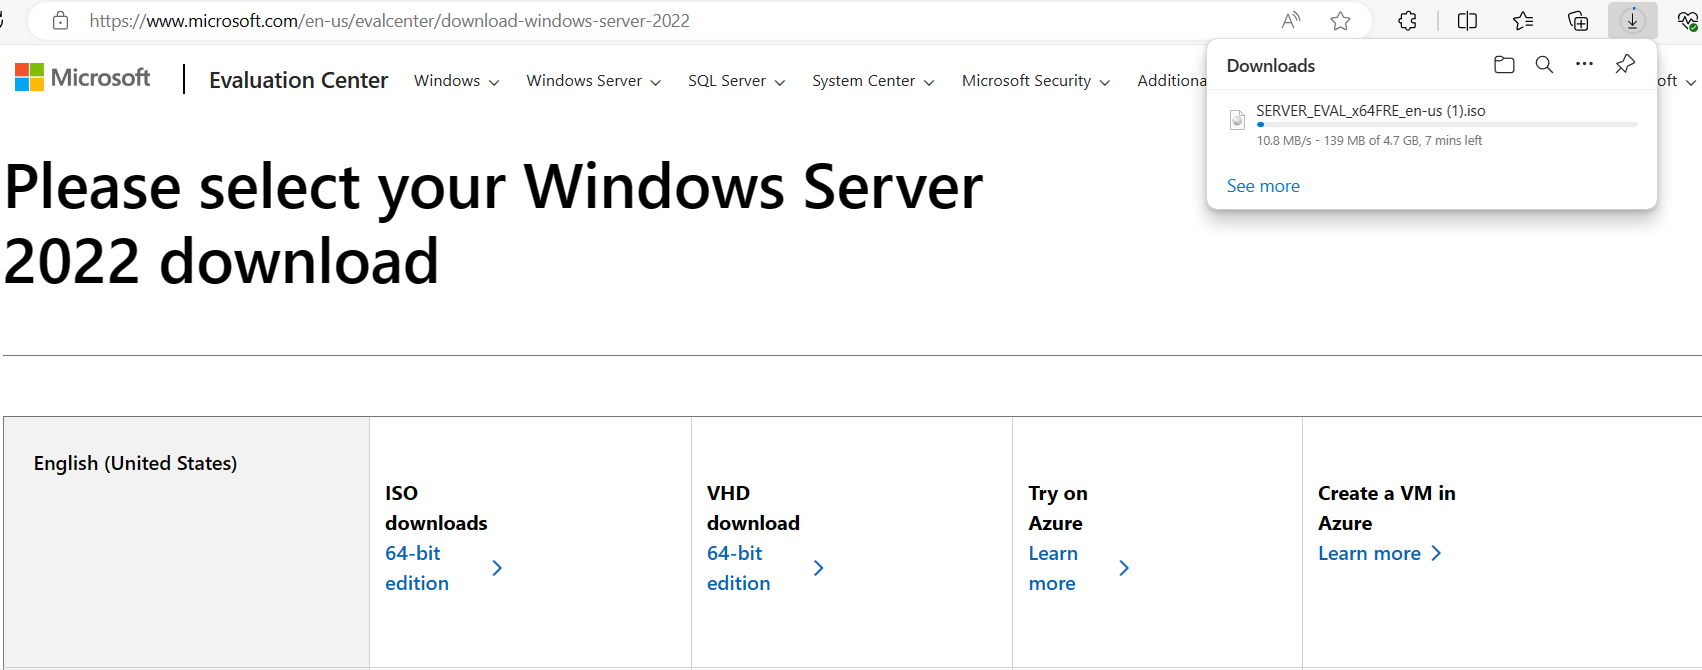Toggle the split screen icon

tap(1467, 20)
